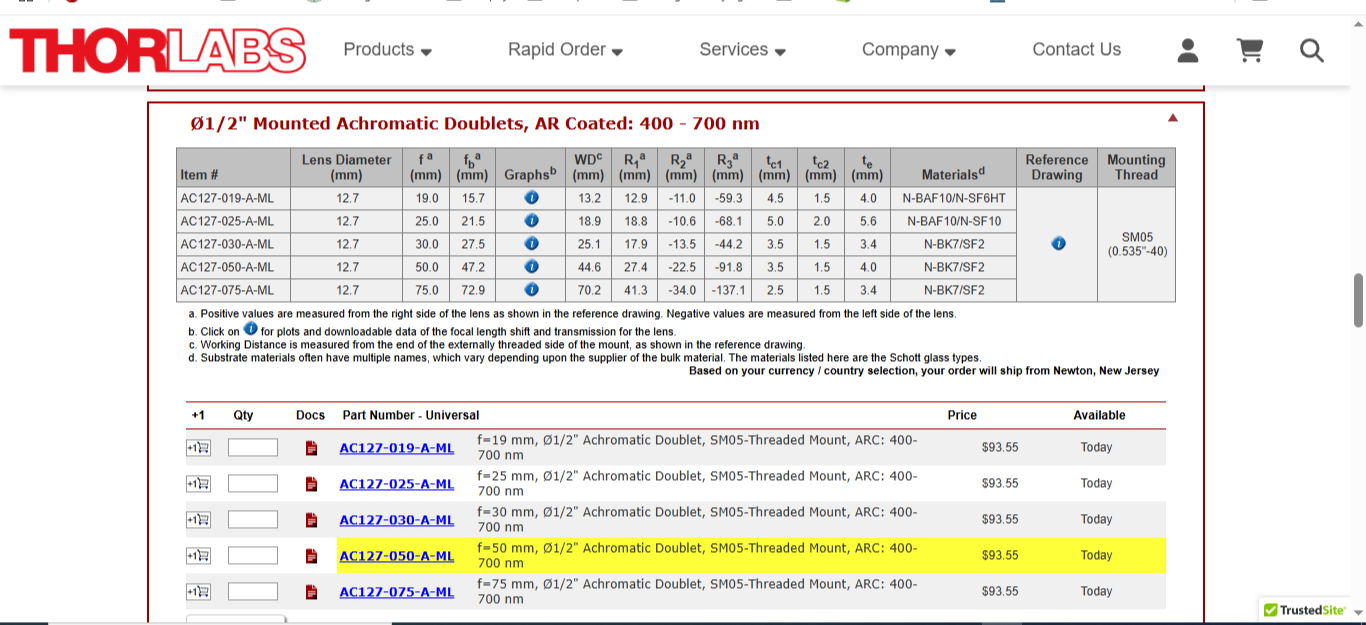Select the $93.55 price for AC127-050-A-ML
Image resolution: width=1366 pixels, height=625 pixels.
(x=1000, y=556)
